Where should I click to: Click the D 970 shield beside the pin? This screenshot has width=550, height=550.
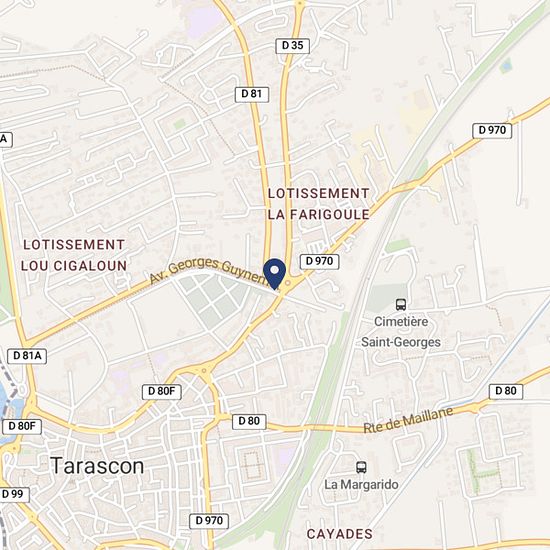click(320, 261)
